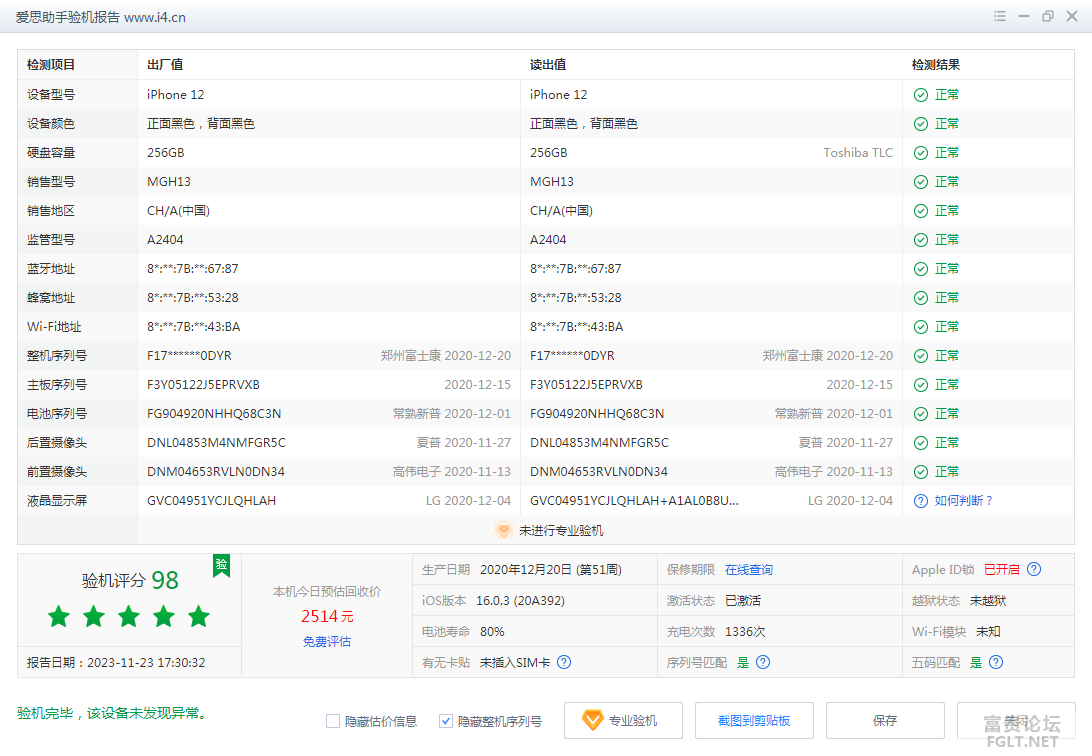Click the green check icon in 销售地区 row
Image resolution: width=1092 pixels, height=756 pixels.
(921, 211)
